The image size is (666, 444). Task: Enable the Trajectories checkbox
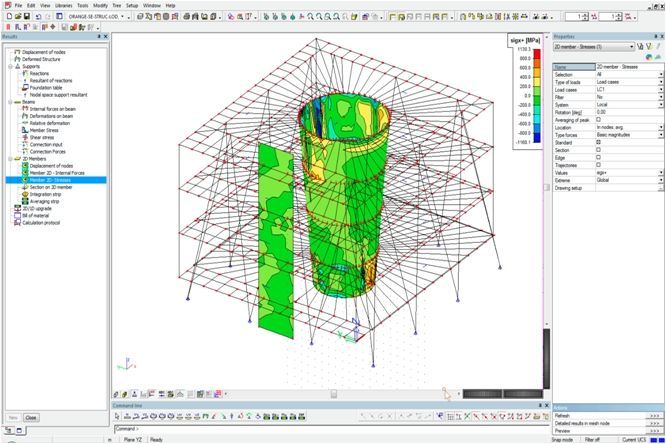click(598, 164)
